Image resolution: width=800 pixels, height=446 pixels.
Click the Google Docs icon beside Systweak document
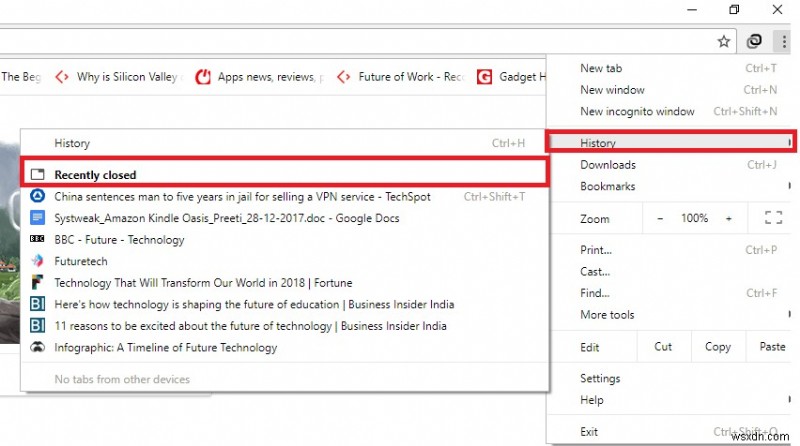[37, 218]
